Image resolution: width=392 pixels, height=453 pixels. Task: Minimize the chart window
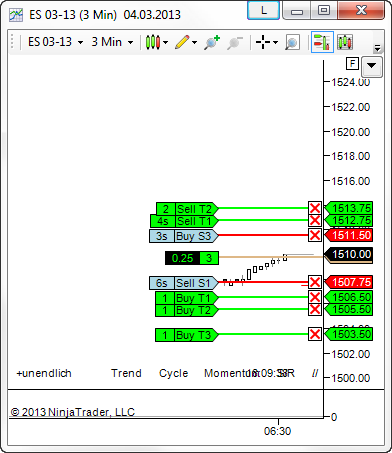pos(297,10)
